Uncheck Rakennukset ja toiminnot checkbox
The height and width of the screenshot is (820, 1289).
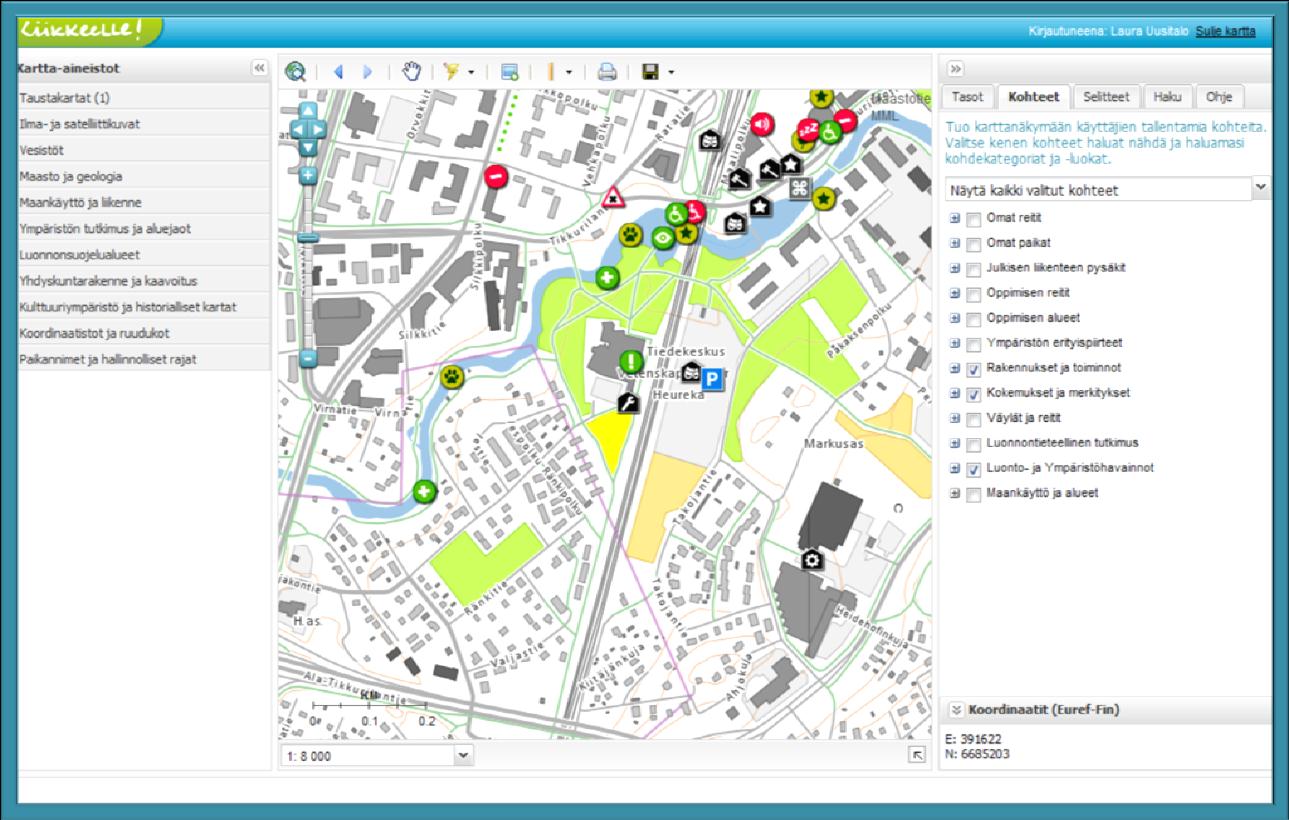tap(973, 369)
